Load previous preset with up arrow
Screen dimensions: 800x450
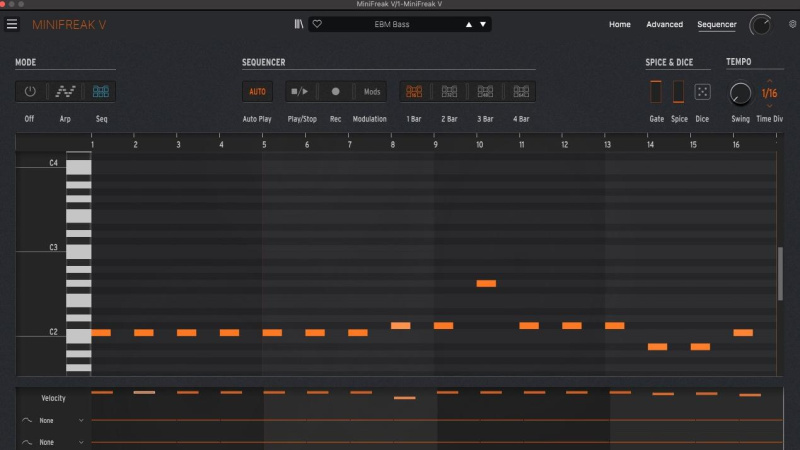pos(468,24)
